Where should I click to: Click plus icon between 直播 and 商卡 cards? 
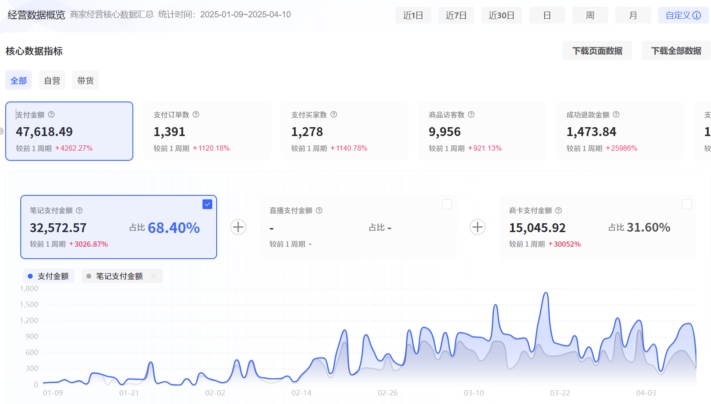477,227
